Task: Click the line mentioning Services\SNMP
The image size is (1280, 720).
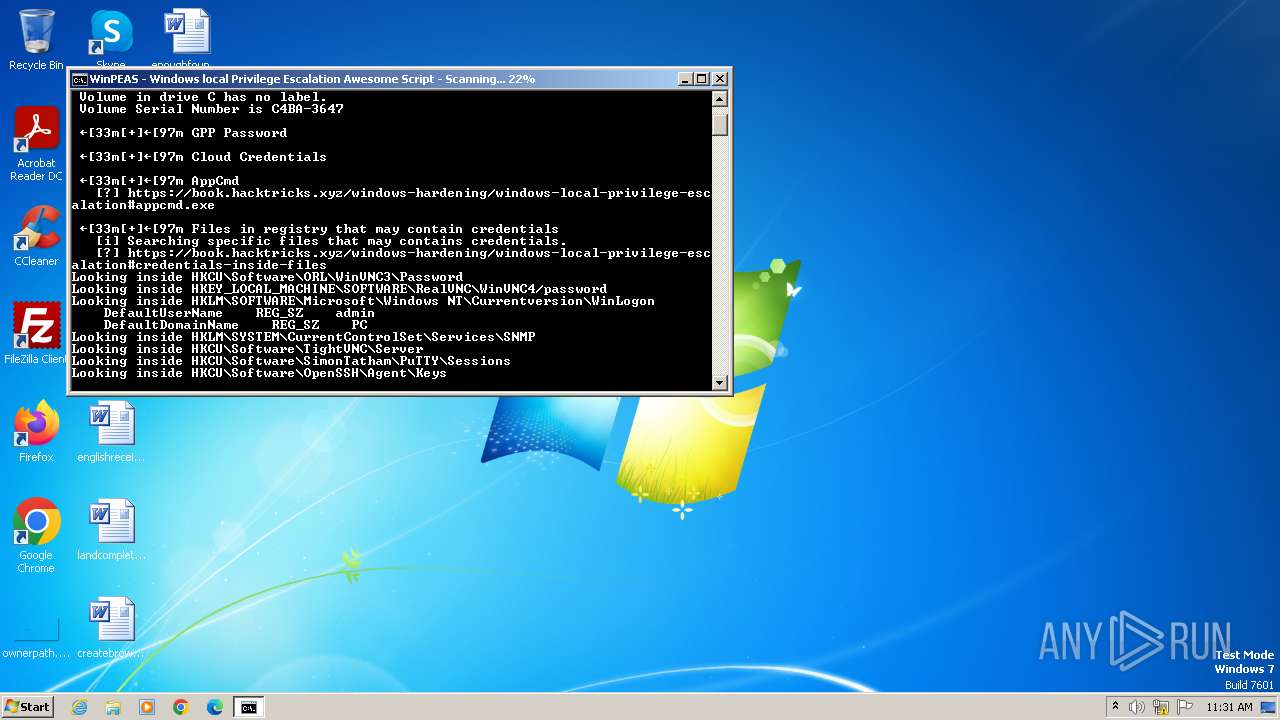Action: (303, 337)
